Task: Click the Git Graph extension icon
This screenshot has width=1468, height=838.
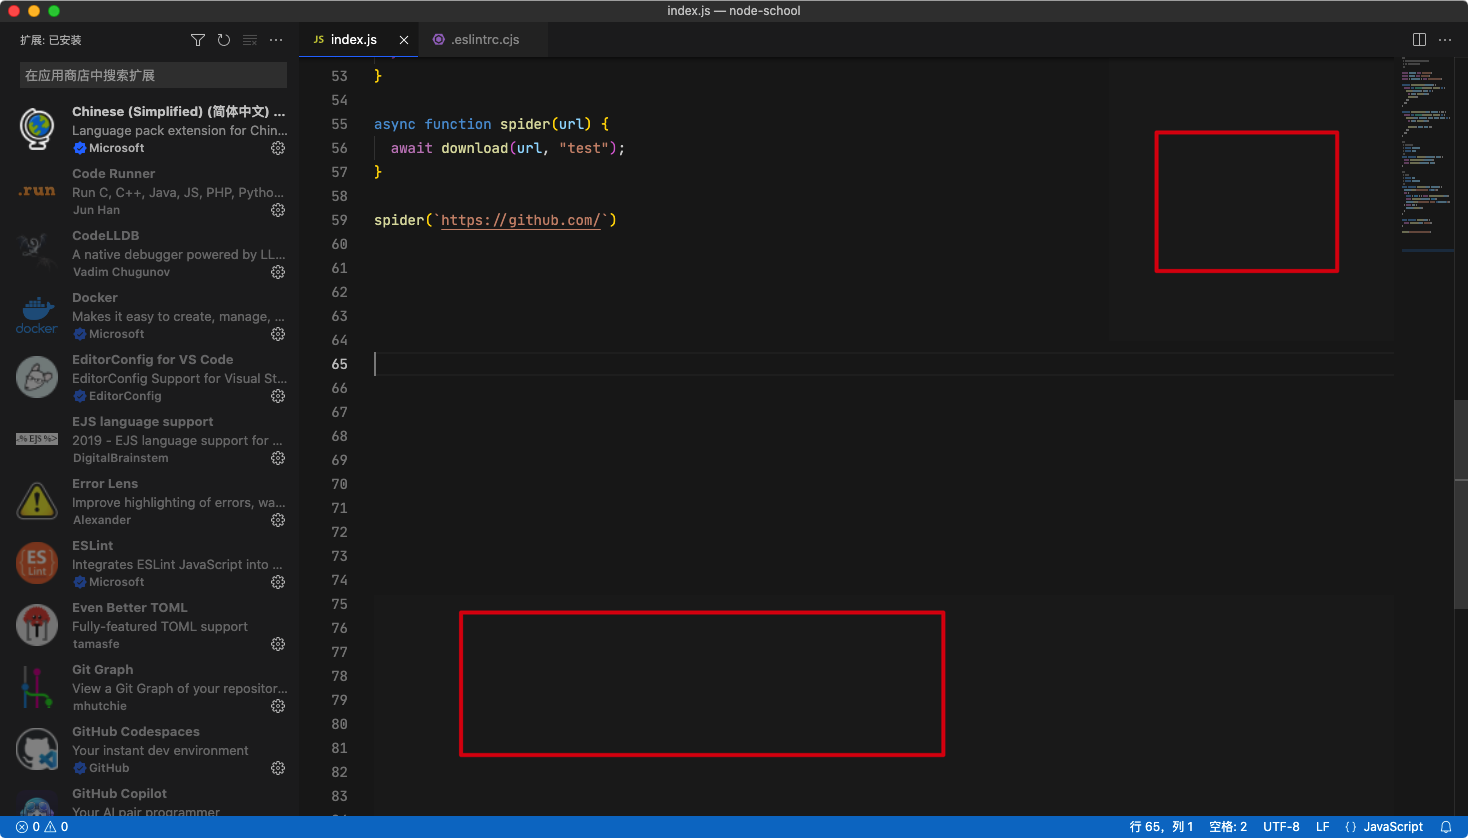Action: click(36, 687)
